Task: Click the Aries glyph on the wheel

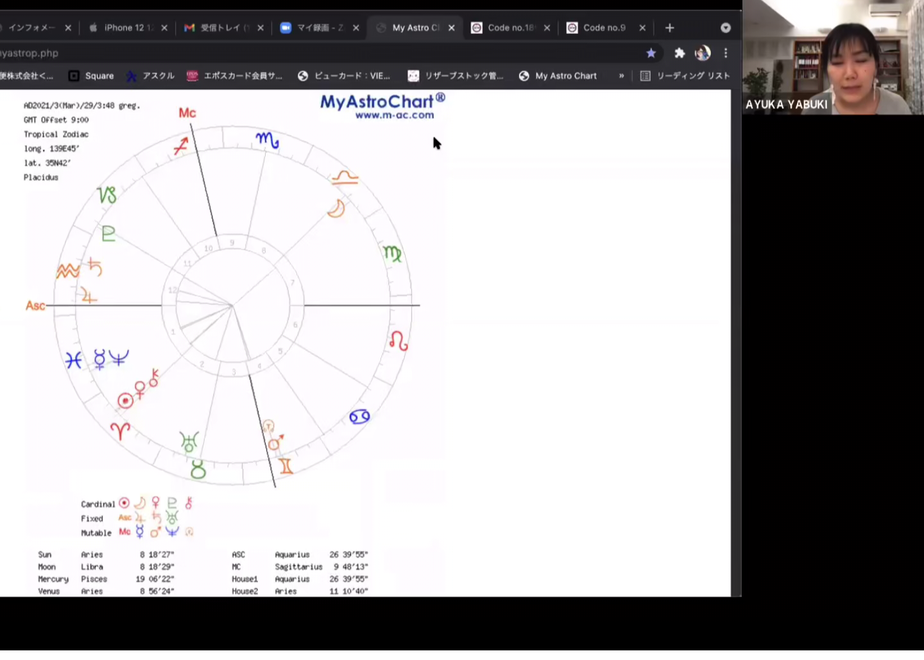Action: (120, 431)
